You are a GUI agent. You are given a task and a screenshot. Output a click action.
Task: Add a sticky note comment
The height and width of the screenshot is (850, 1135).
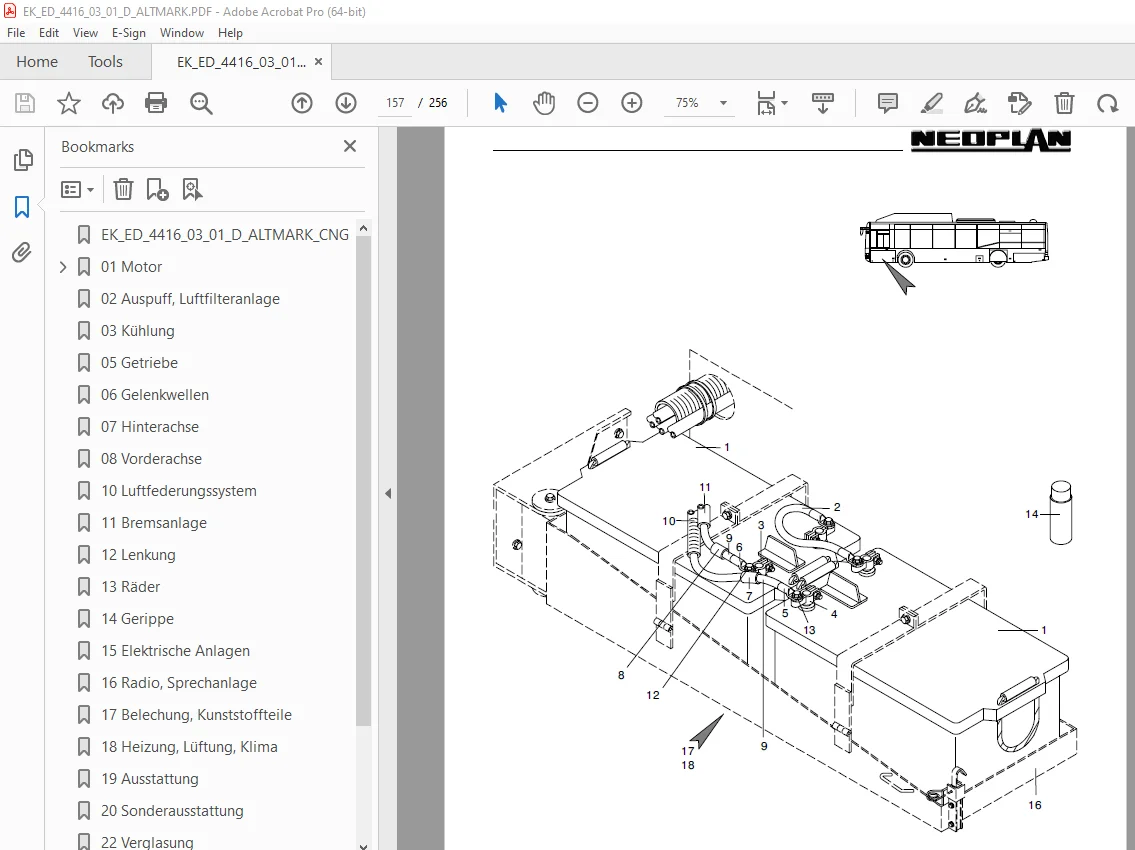tap(887, 103)
